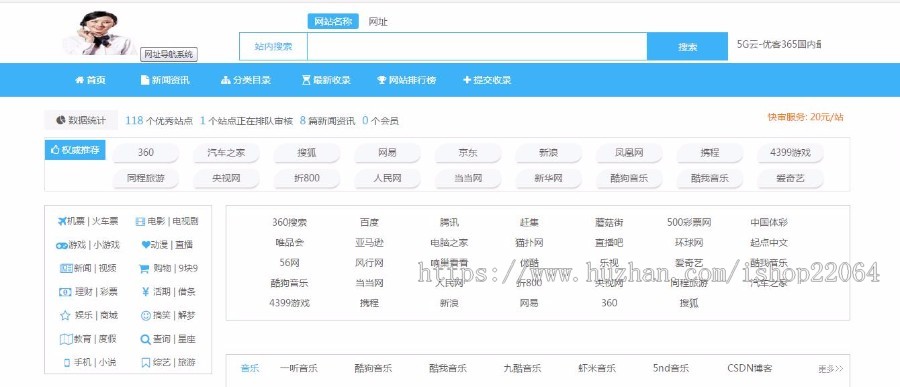
Task: Click the 4399游戏 recommended site pill
Action: [x=790, y=153]
